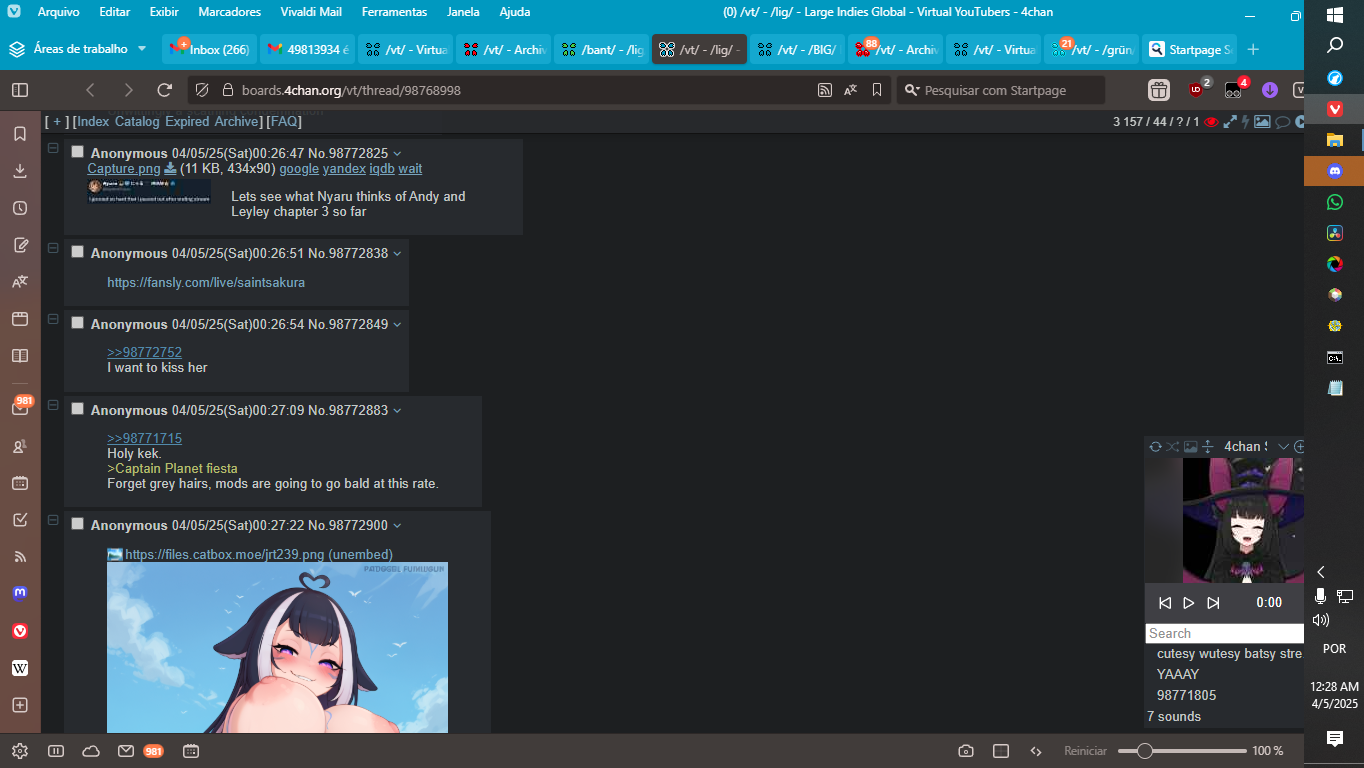Image resolution: width=1364 pixels, height=768 pixels.
Task: Click the uBlock Origin extension icon
Action: [x=1197, y=90]
